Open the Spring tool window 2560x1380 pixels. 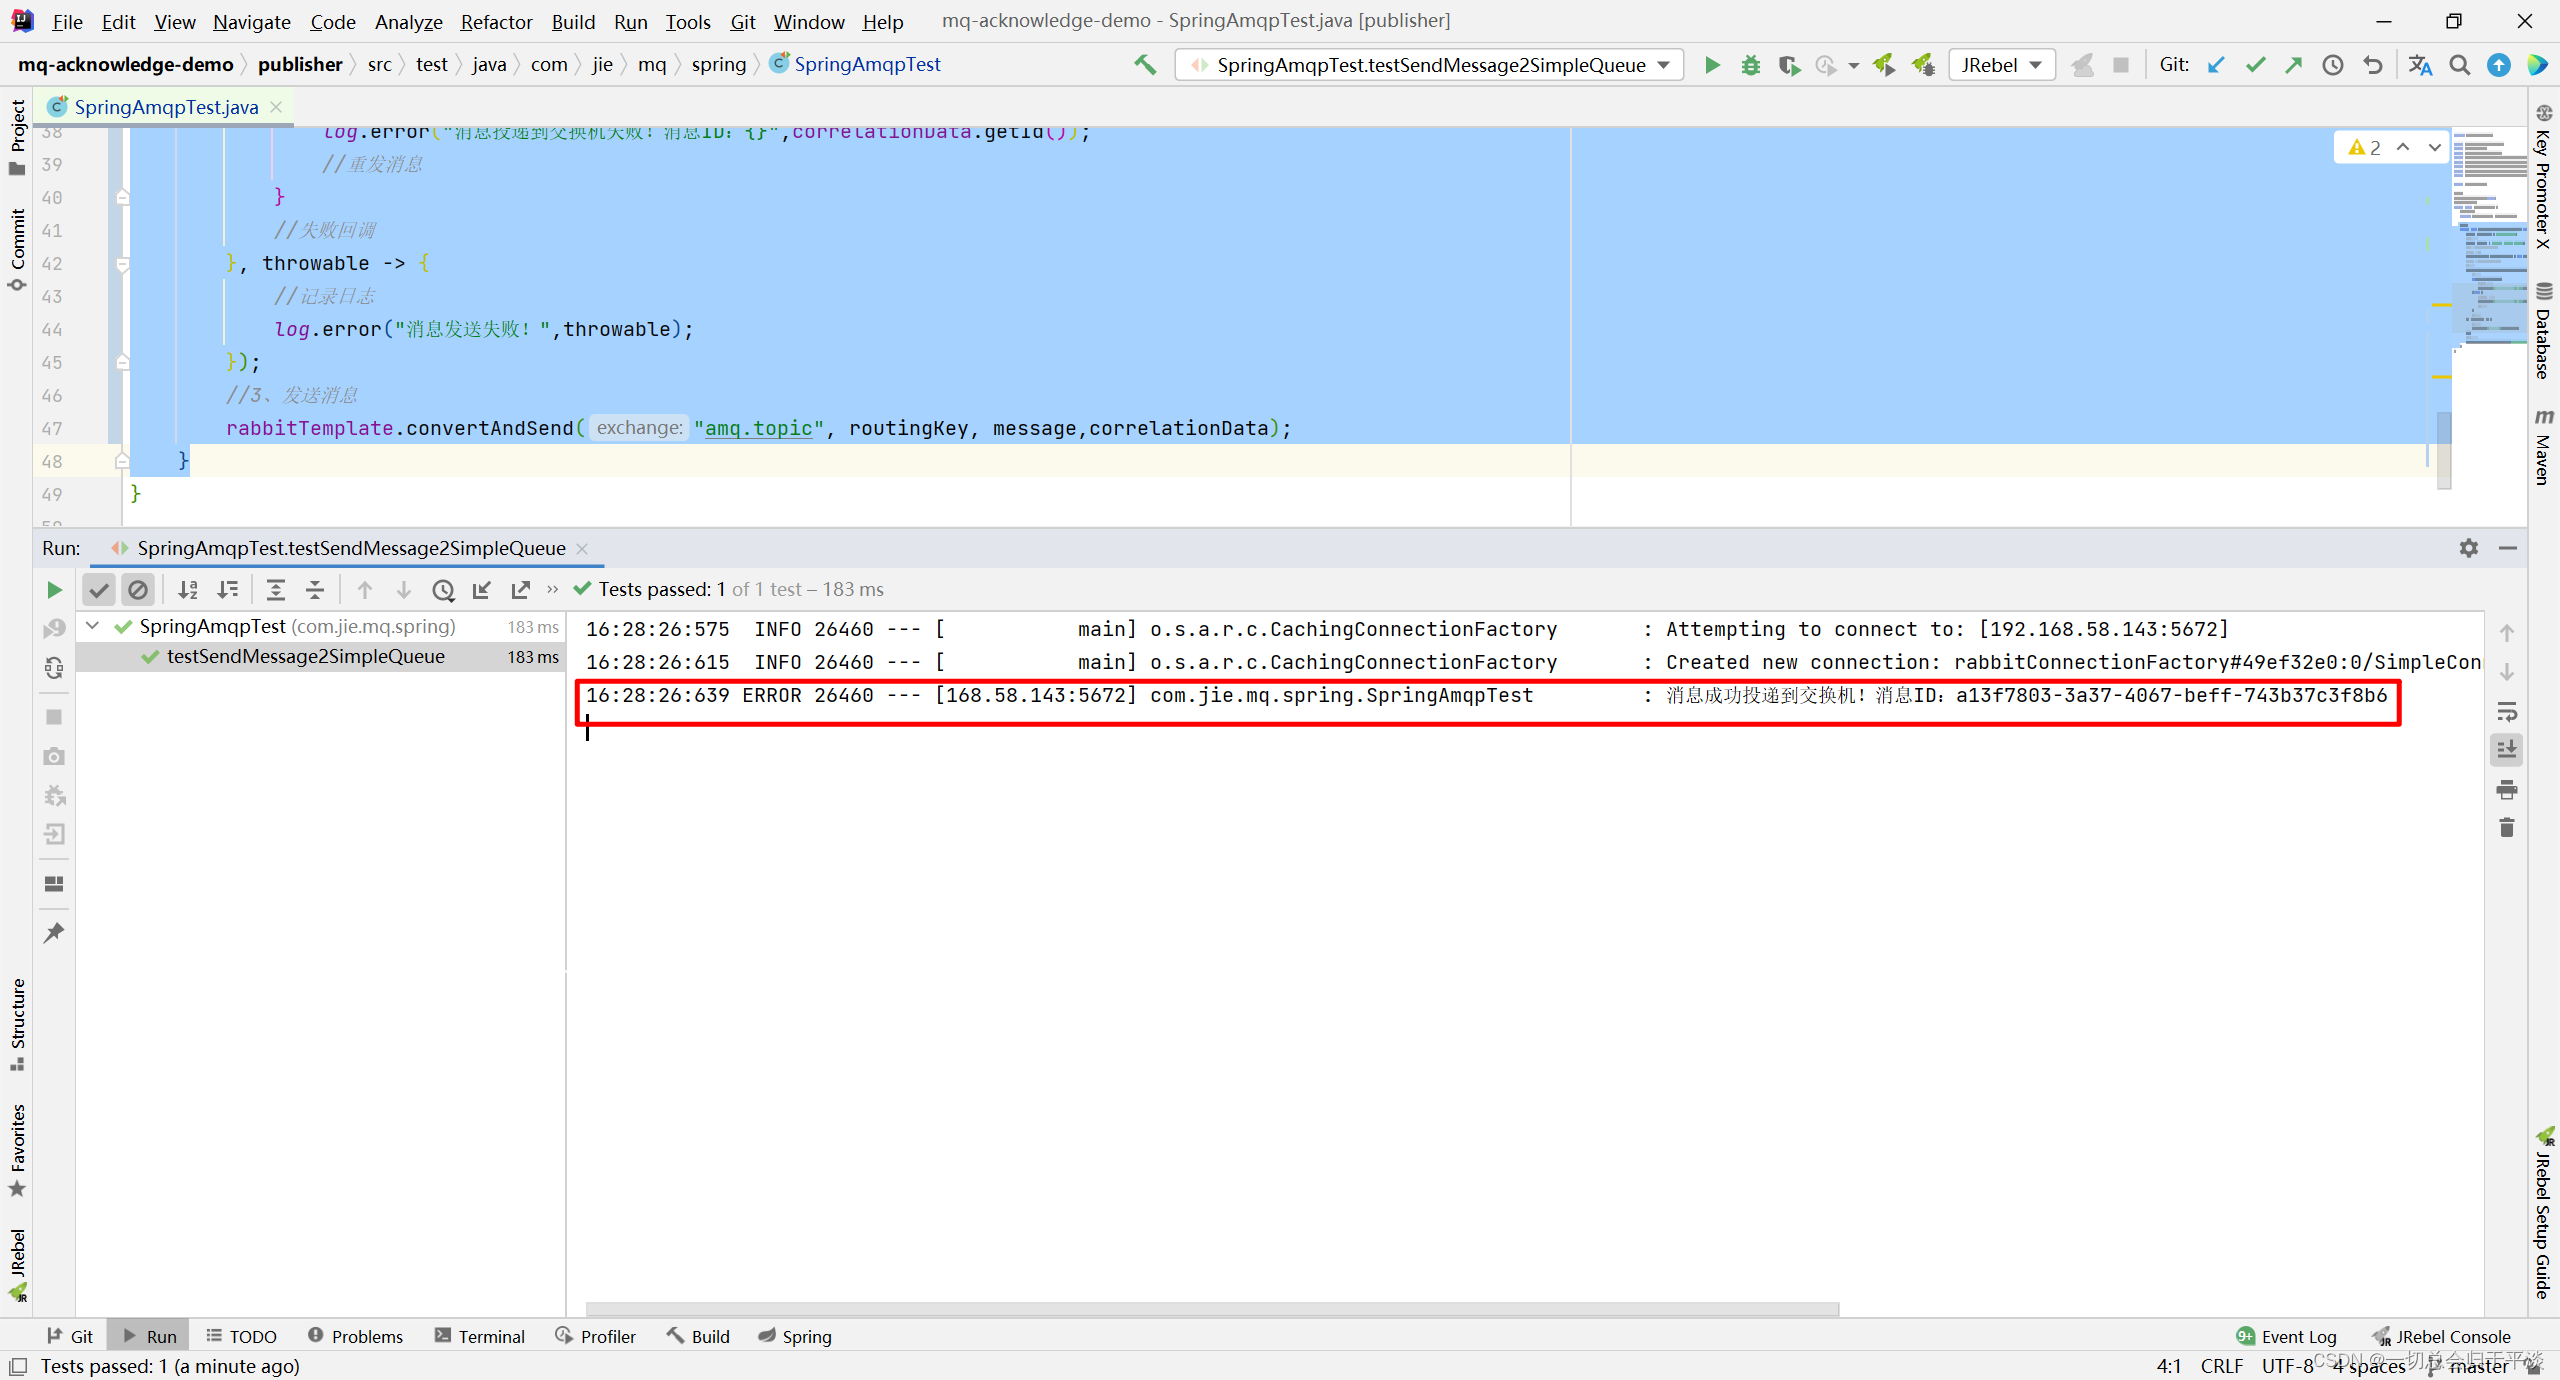coord(795,1336)
